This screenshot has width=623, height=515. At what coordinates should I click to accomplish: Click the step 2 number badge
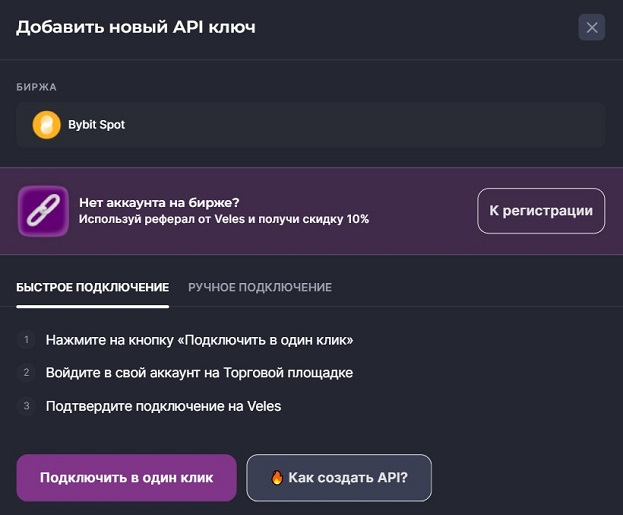click(27, 373)
